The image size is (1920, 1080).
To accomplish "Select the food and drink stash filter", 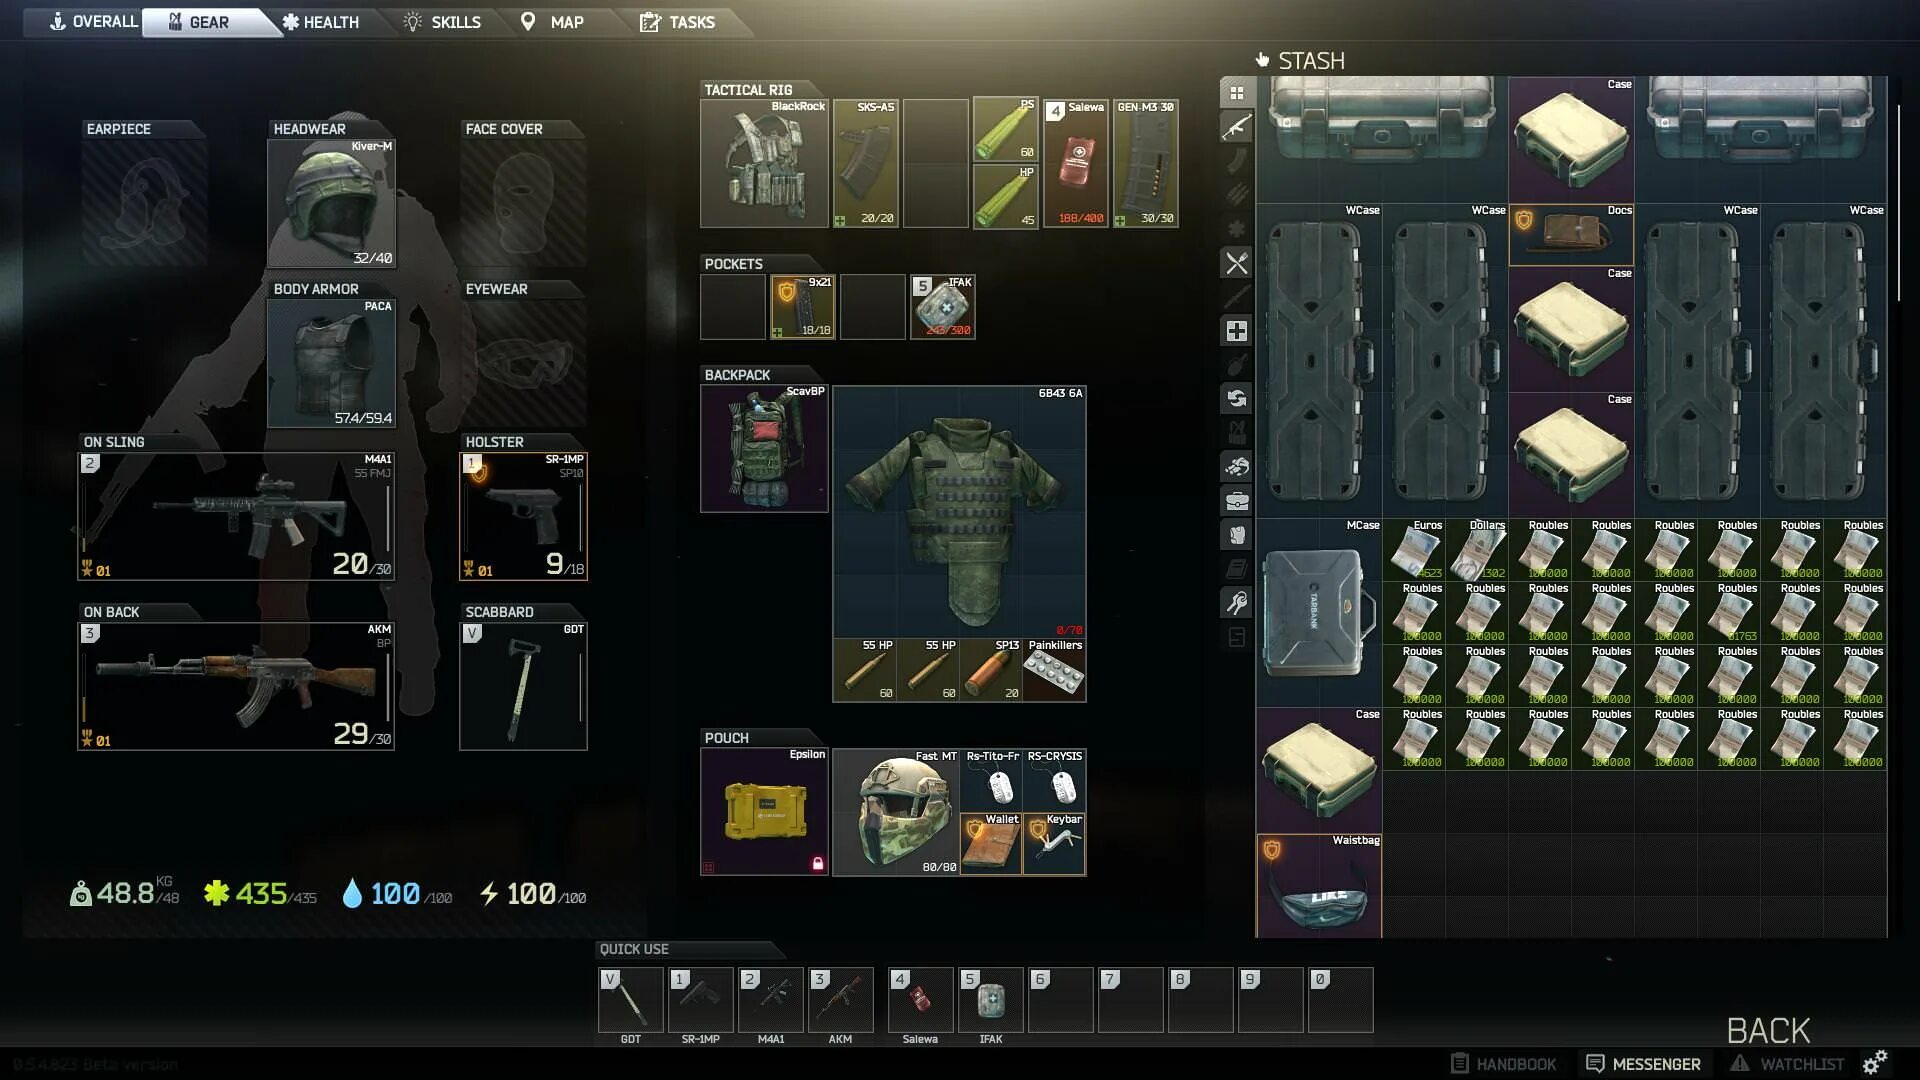I will (1237, 263).
